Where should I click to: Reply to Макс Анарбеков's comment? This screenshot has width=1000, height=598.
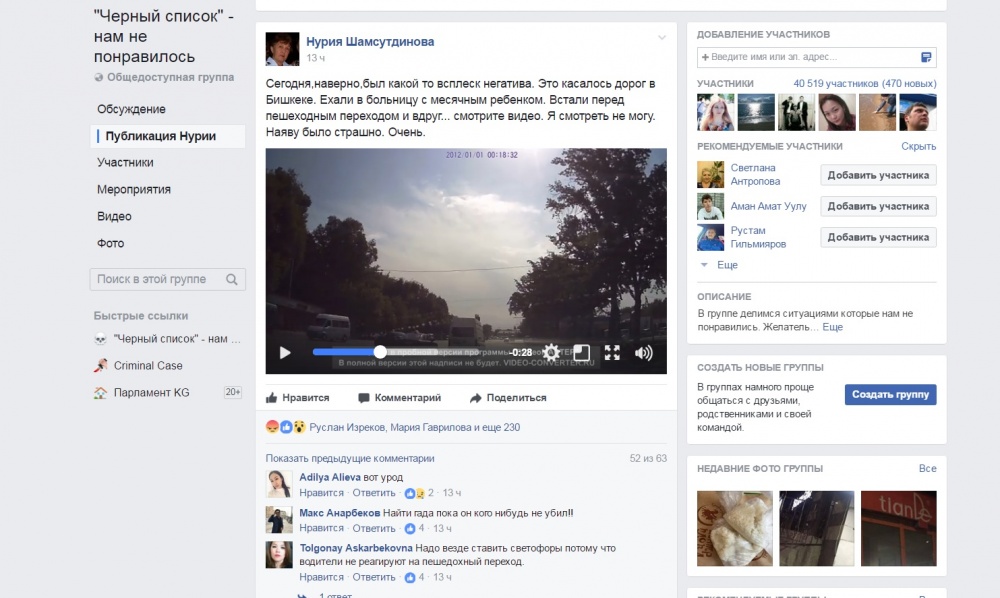coord(374,528)
